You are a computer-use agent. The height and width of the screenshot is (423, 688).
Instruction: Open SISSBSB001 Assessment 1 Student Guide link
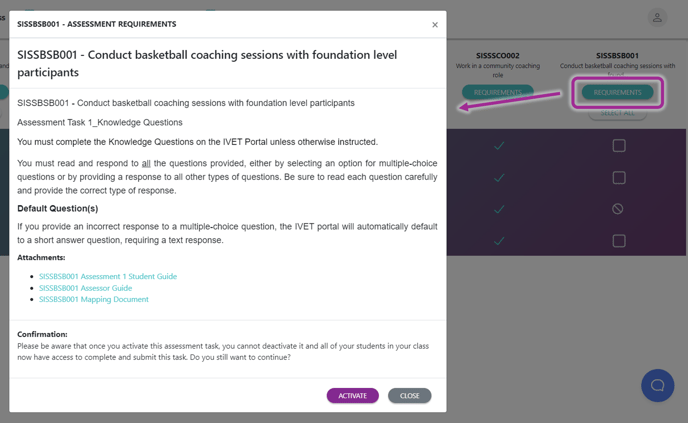[x=108, y=276]
